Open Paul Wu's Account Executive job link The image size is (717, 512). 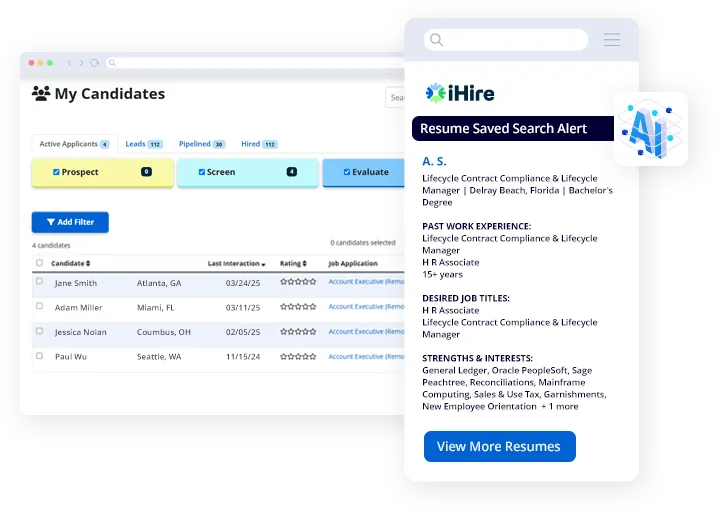click(x=366, y=356)
